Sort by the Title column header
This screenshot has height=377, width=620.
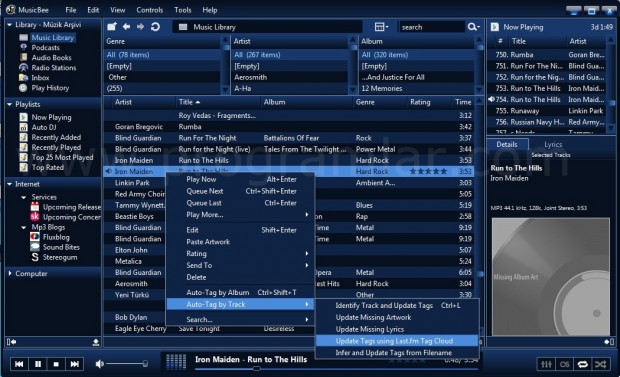(x=185, y=102)
